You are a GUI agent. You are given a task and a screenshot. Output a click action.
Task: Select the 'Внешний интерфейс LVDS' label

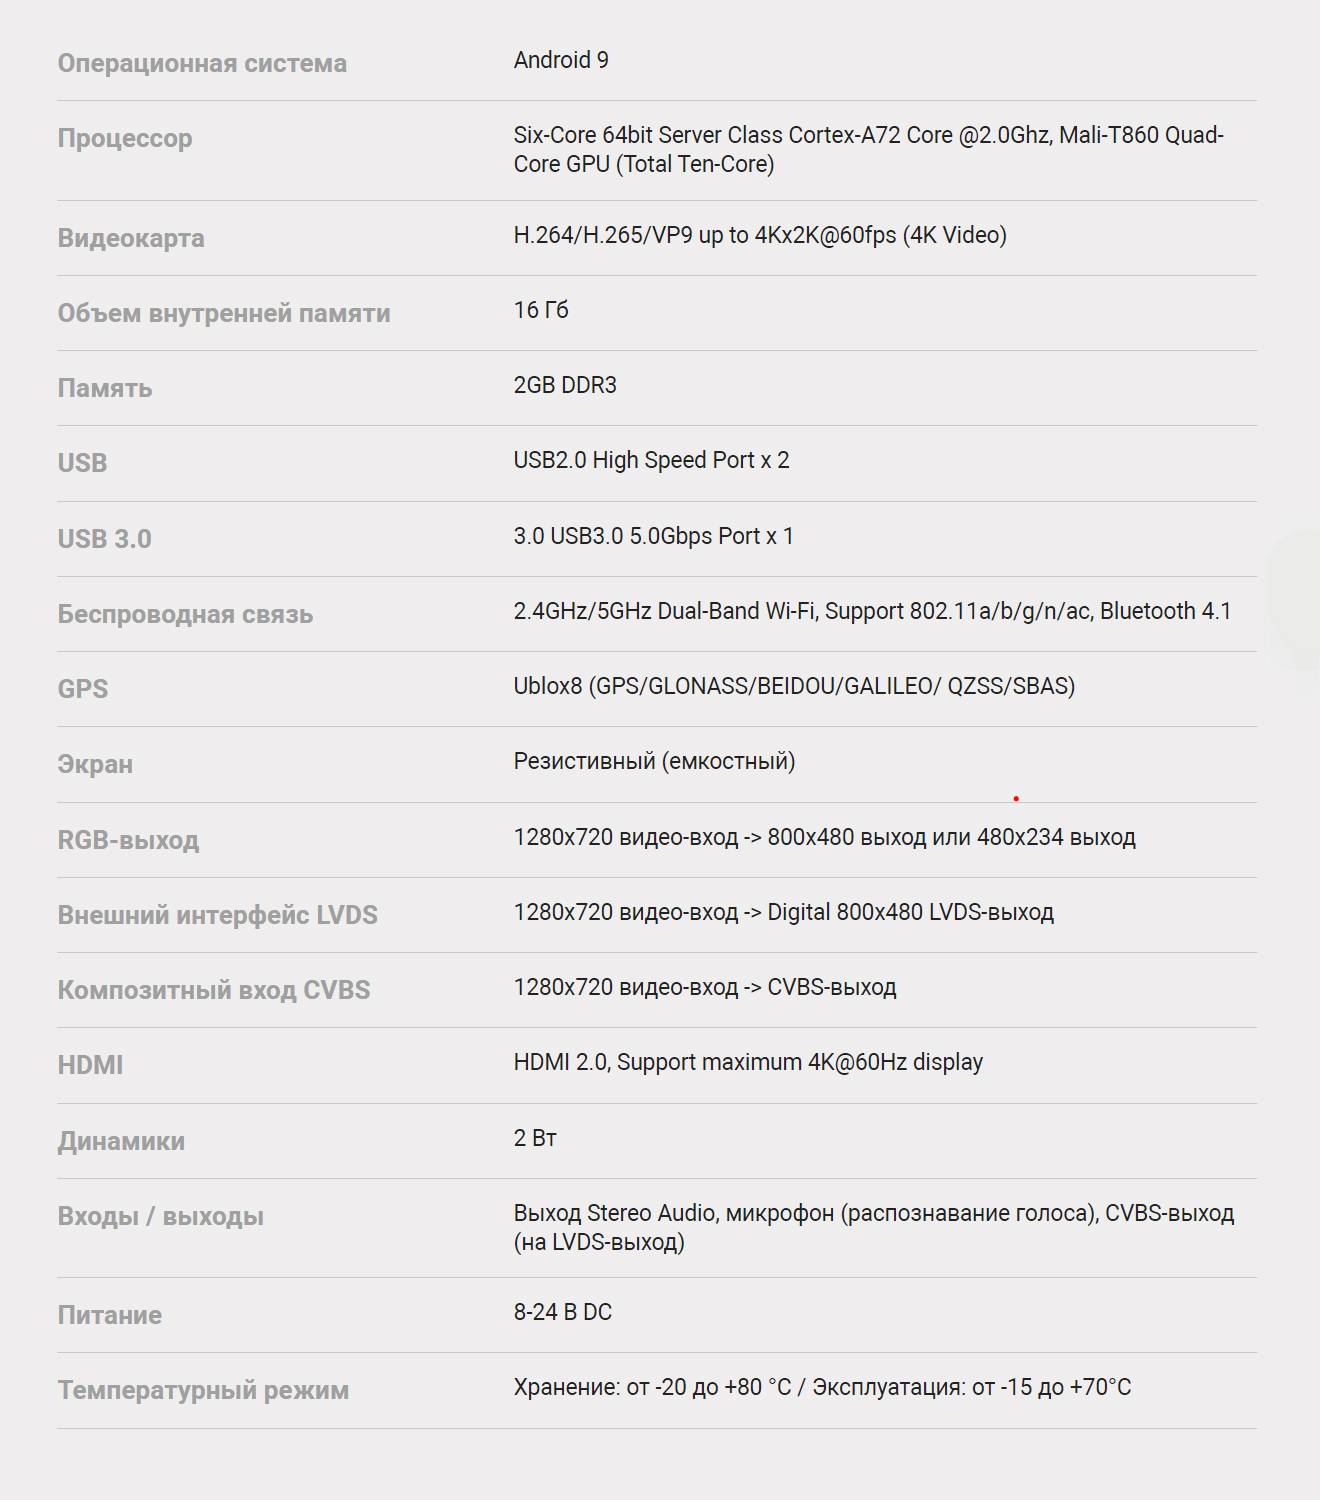click(217, 915)
